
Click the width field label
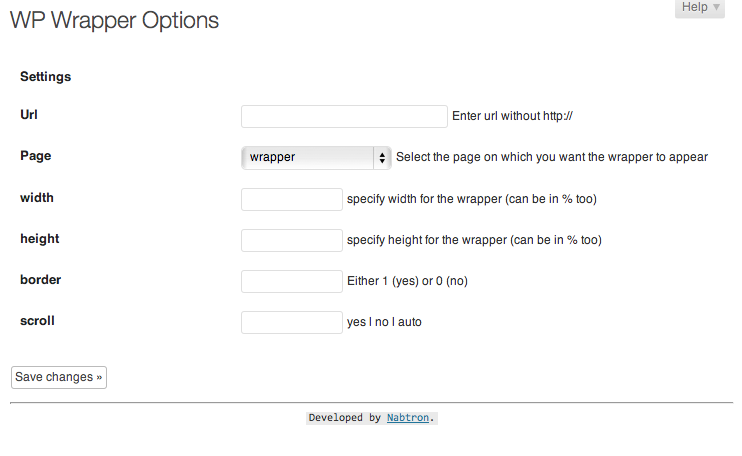pyautogui.click(x=37, y=198)
